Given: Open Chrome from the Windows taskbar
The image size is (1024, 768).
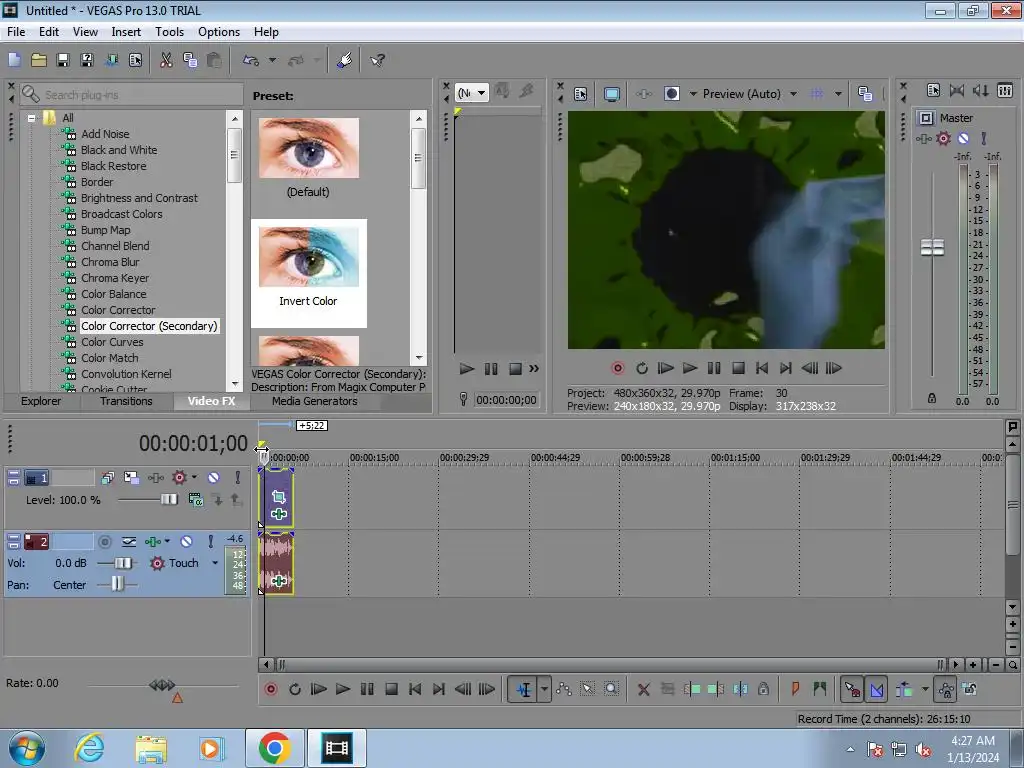Looking at the screenshot, I should pyautogui.click(x=274, y=748).
